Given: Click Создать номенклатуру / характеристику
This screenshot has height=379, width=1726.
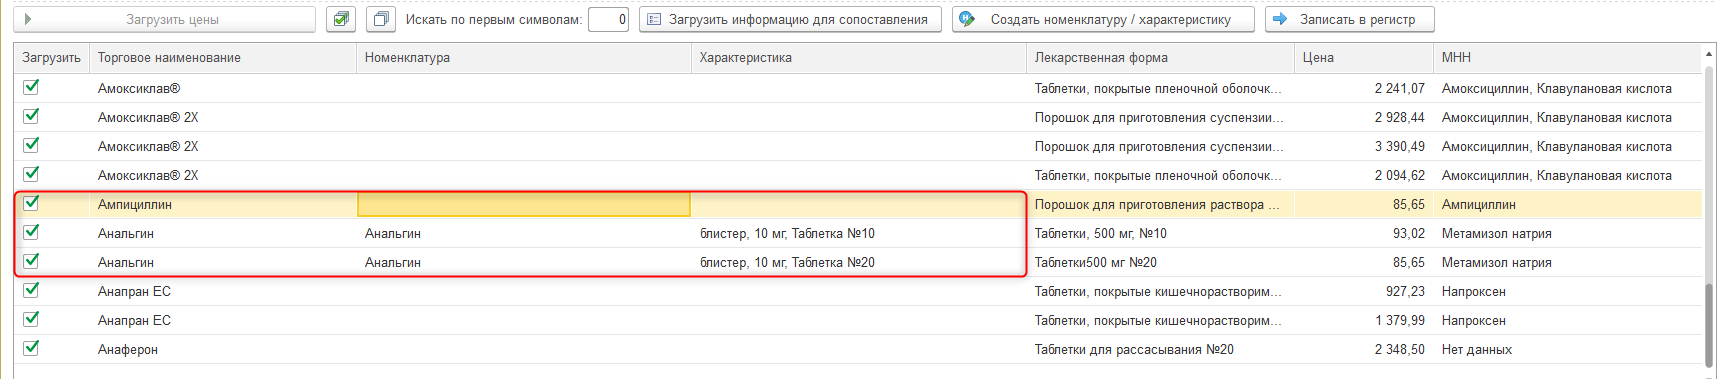Looking at the screenshot, I should 1104,19.
